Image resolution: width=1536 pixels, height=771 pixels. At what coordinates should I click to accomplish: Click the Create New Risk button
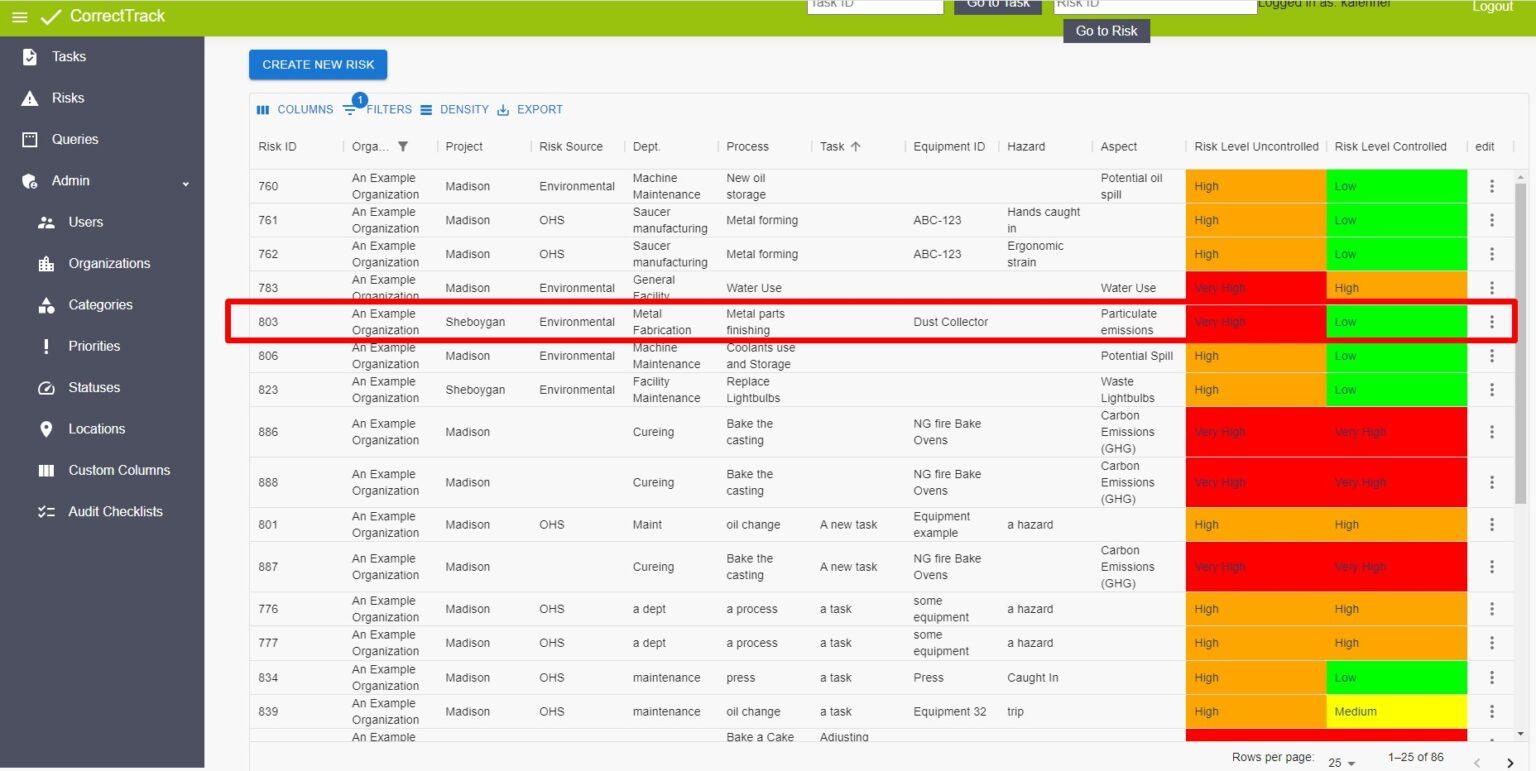click(318, 65)
